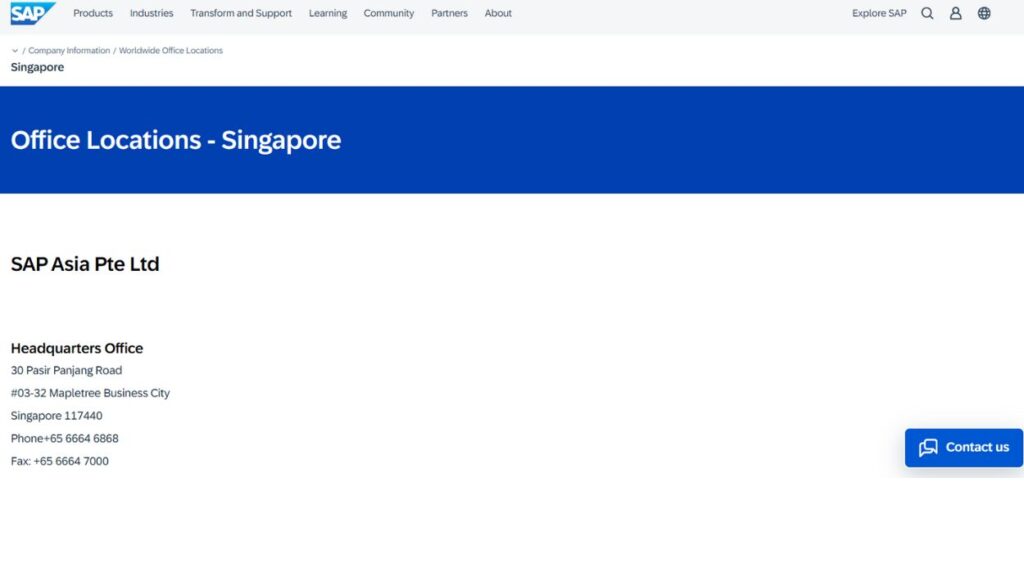Viewport: 1024px width, 573px height.
Task: Click the SAP Asia Pte Ltd heading
Action: point(85,264)
